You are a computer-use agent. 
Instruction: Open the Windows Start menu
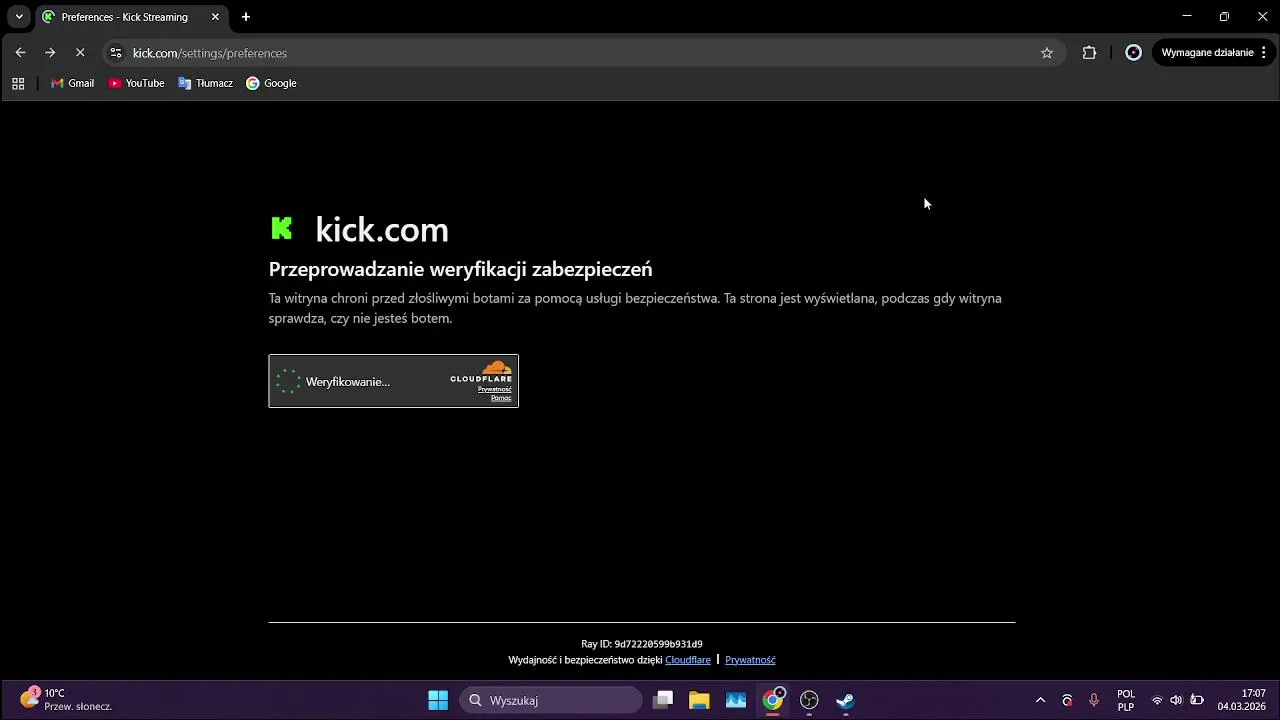[x=438, y=700]
